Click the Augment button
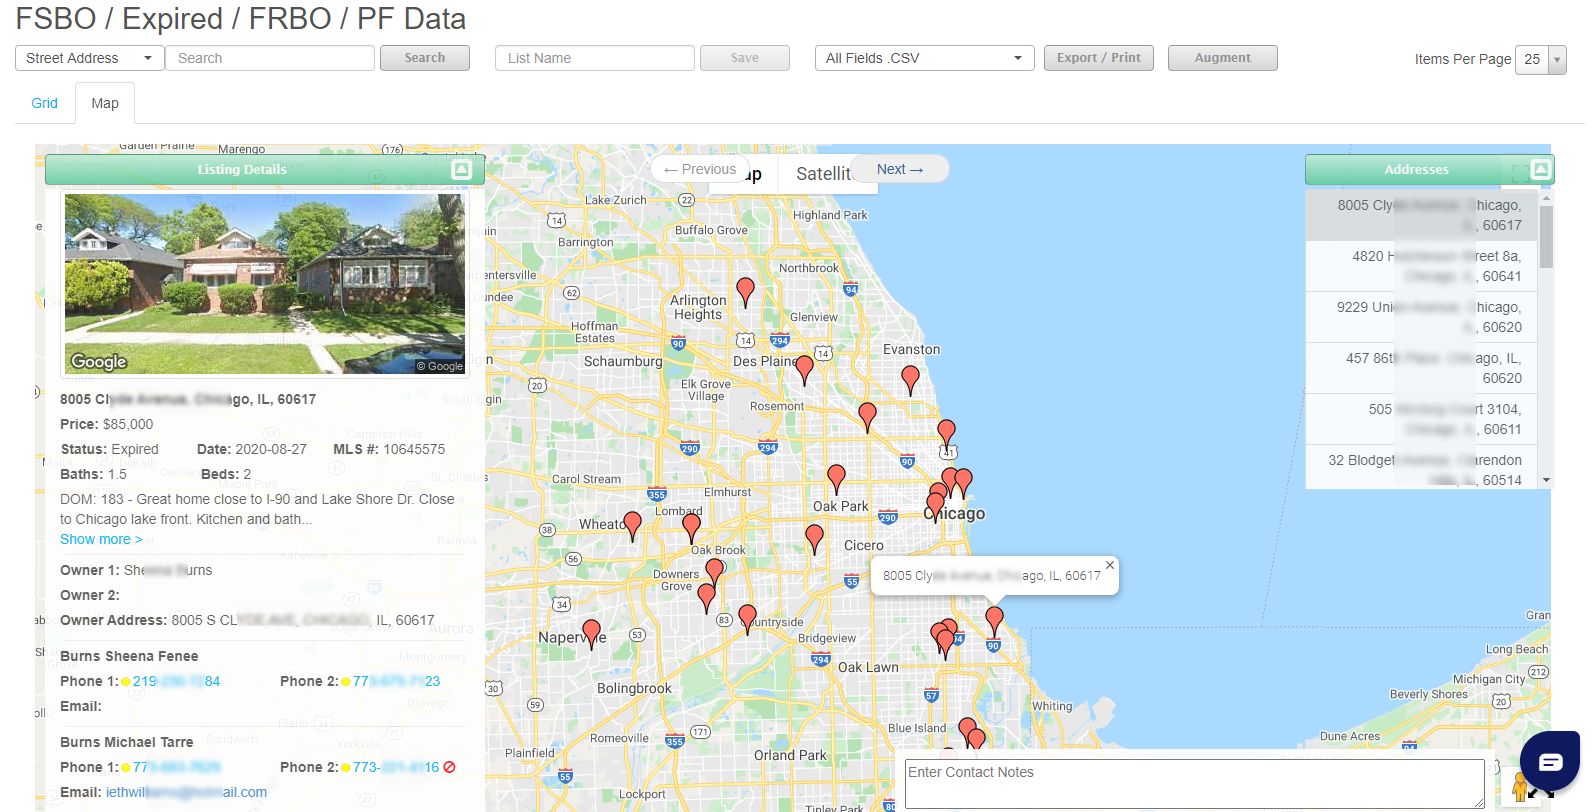The width and height of the screenshot is (1592, 812). tap(1222, 58)
